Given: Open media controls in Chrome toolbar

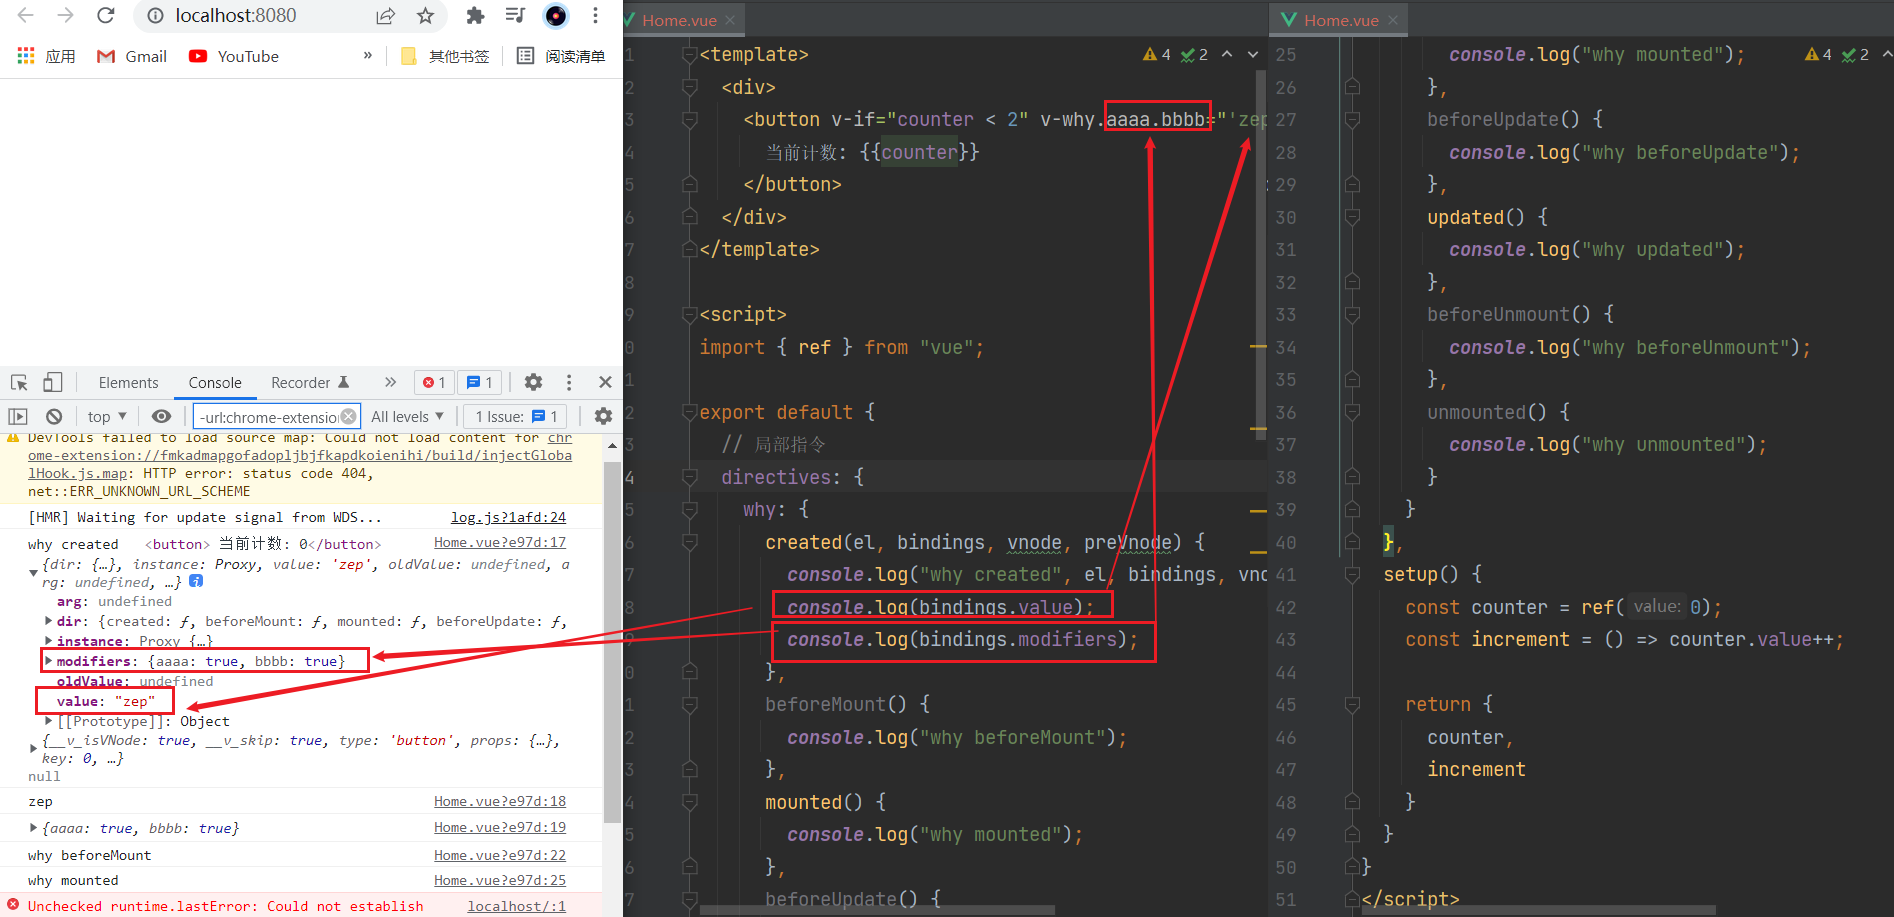Looking at the screenshot, I should coord(515,15).
